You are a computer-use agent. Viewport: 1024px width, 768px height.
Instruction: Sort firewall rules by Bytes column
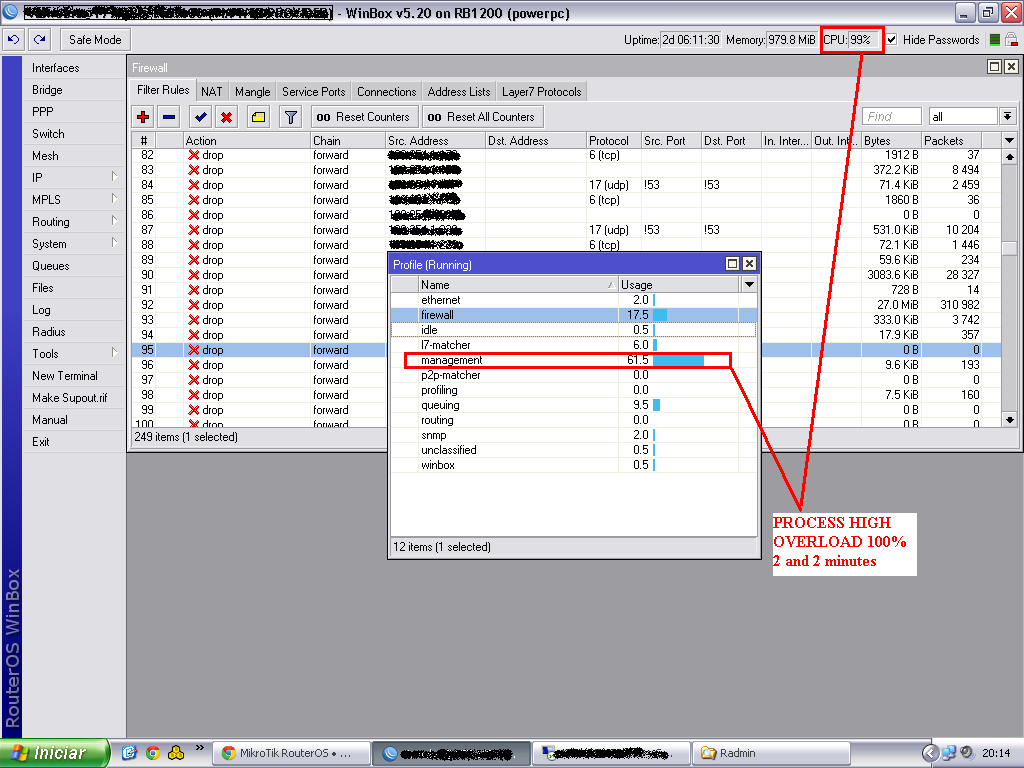[x=891, y=140]
